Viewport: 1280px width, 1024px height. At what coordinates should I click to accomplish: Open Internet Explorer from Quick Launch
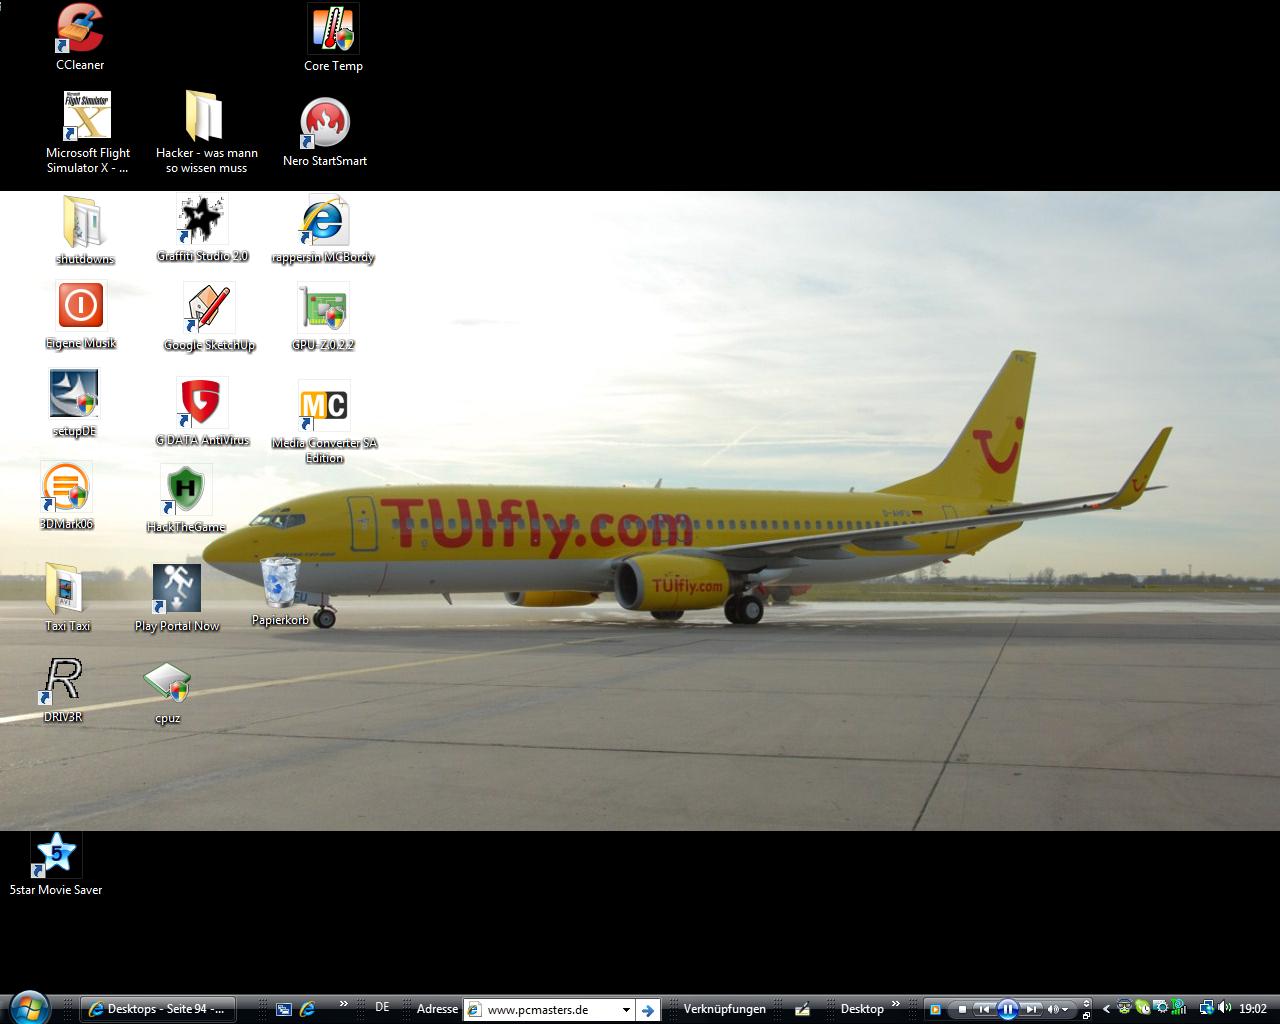[308, 1010]
